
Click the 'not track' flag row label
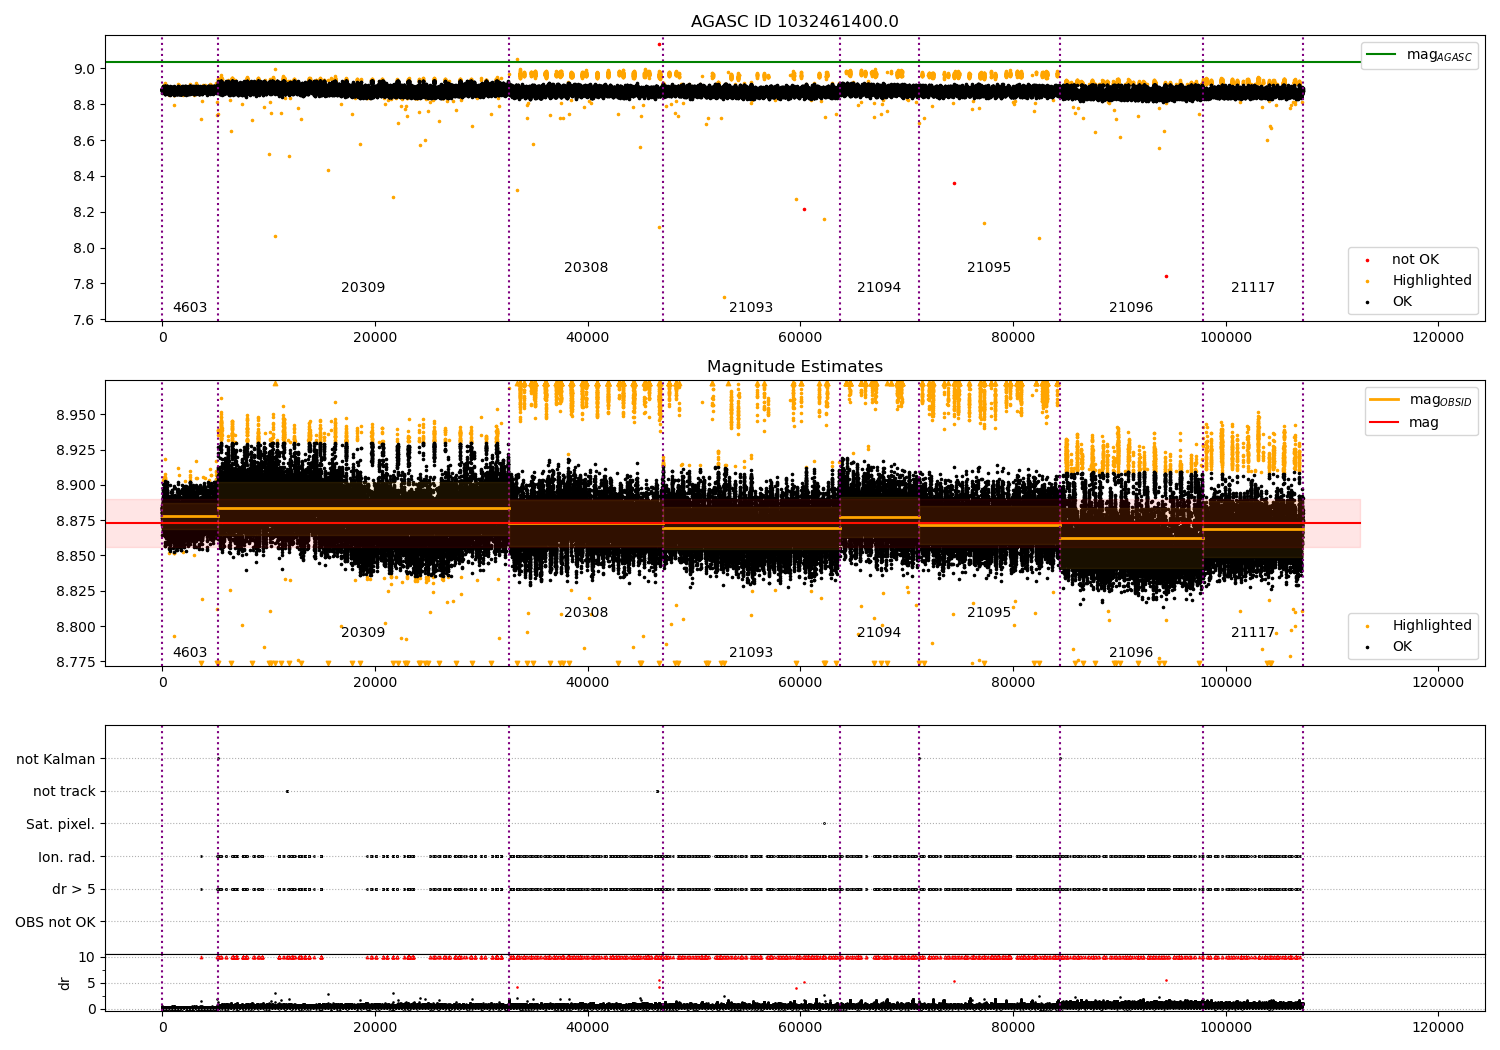click(64, 792)
